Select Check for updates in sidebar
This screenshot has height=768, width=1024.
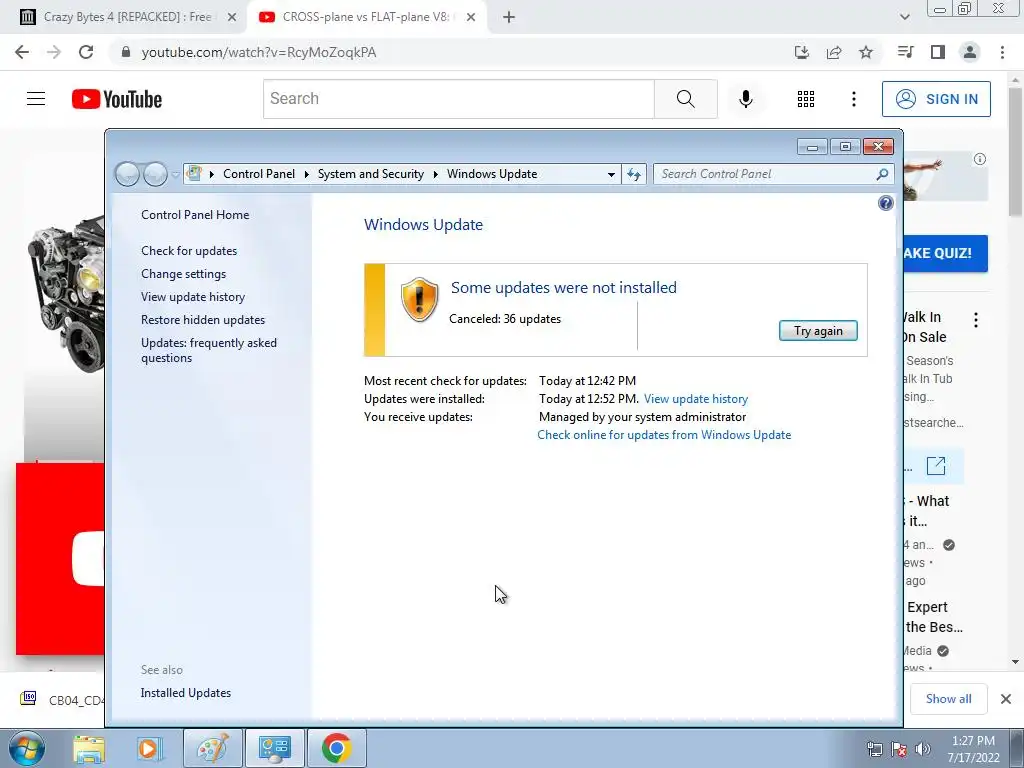click(x=189, y=251)
